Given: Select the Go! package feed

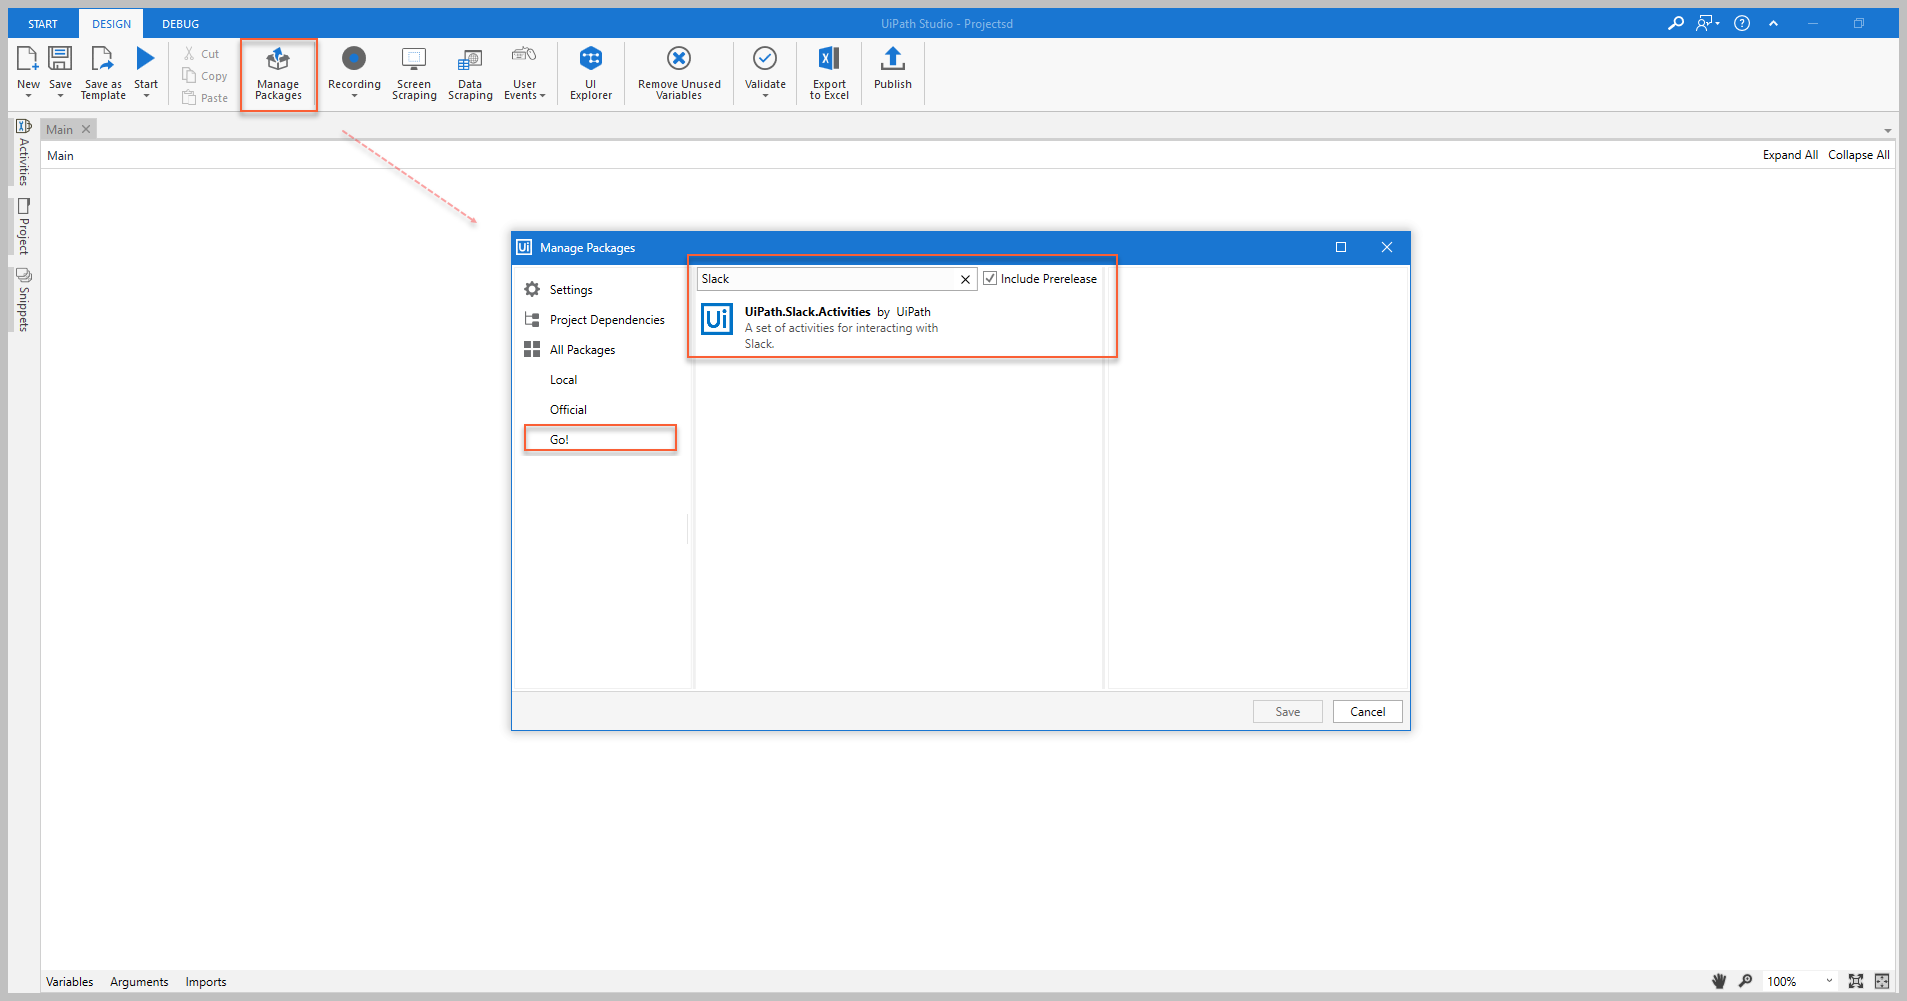Looking at the screenshot, I should pos(600,439).
